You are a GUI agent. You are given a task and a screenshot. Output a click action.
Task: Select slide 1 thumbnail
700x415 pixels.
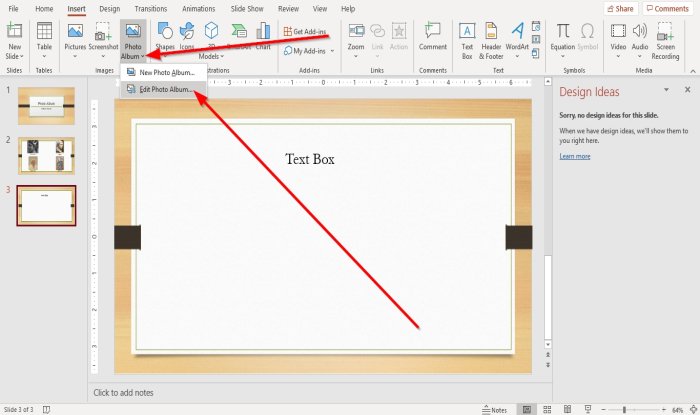coord(46,106)
